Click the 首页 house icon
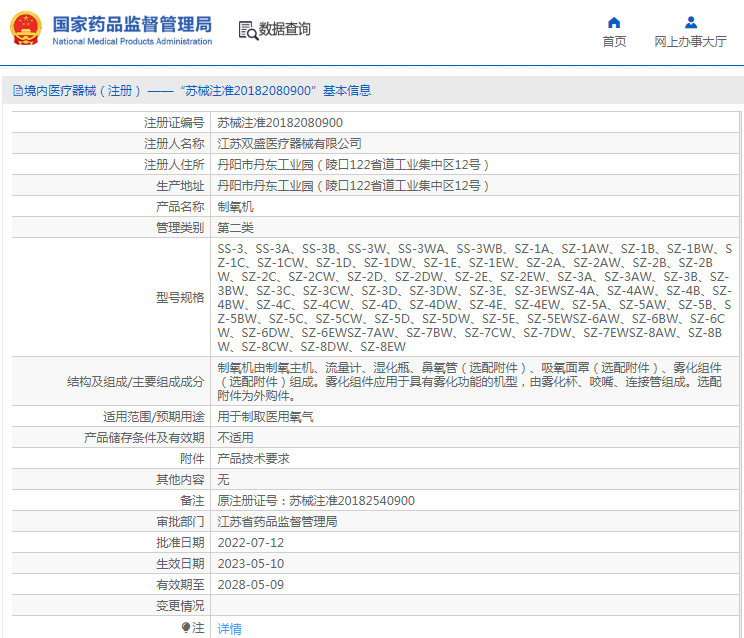744x638 pixels. [614, 22]
